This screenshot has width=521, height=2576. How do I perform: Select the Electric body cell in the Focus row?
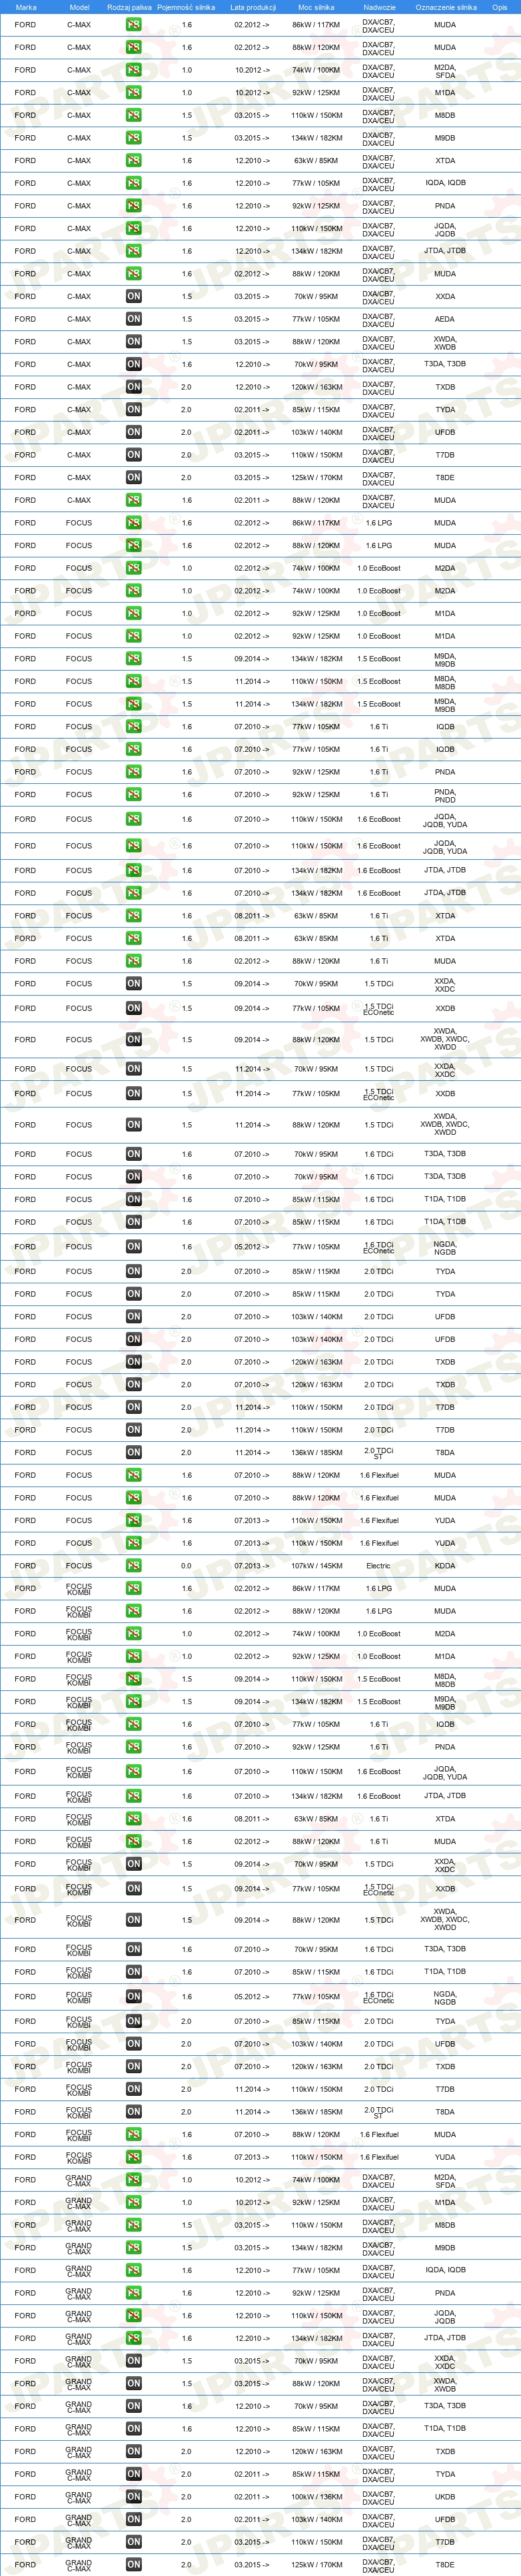coord(378,1566)
